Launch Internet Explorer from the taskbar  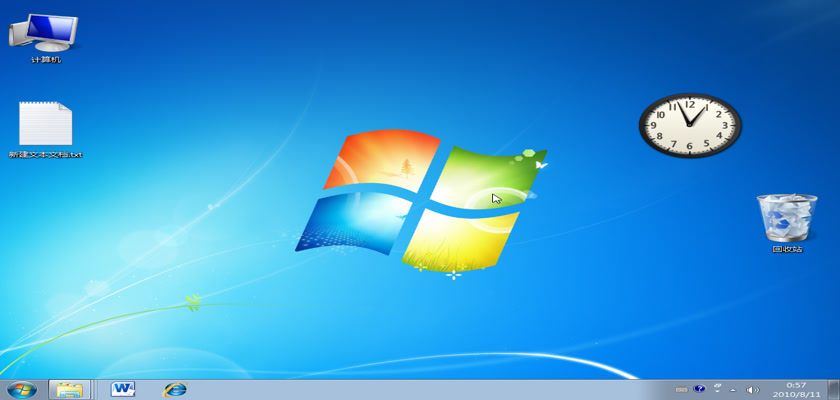(176, 389)
